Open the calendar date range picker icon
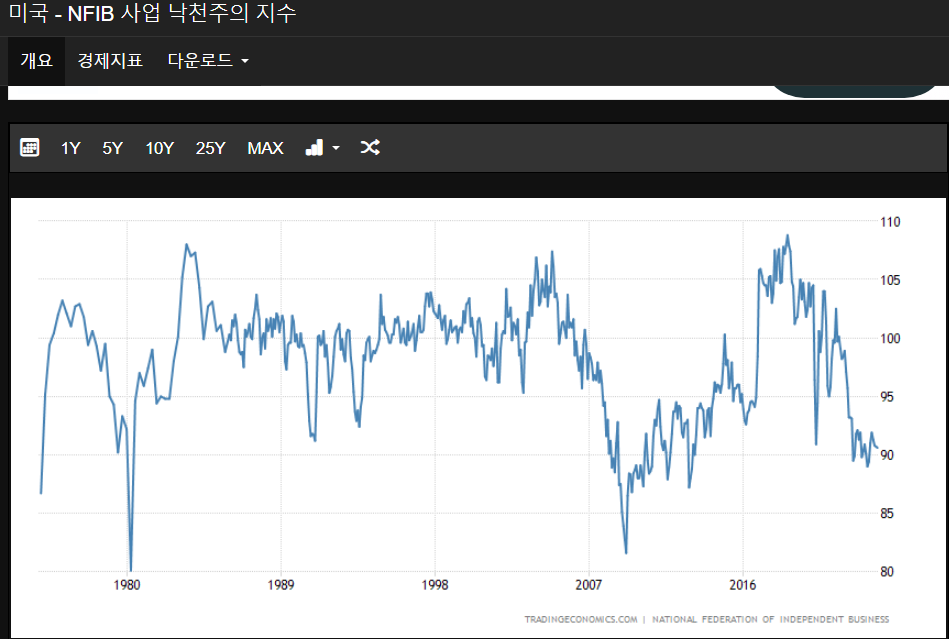The width and height of the screenshot is (949, 639). (30, 148)
